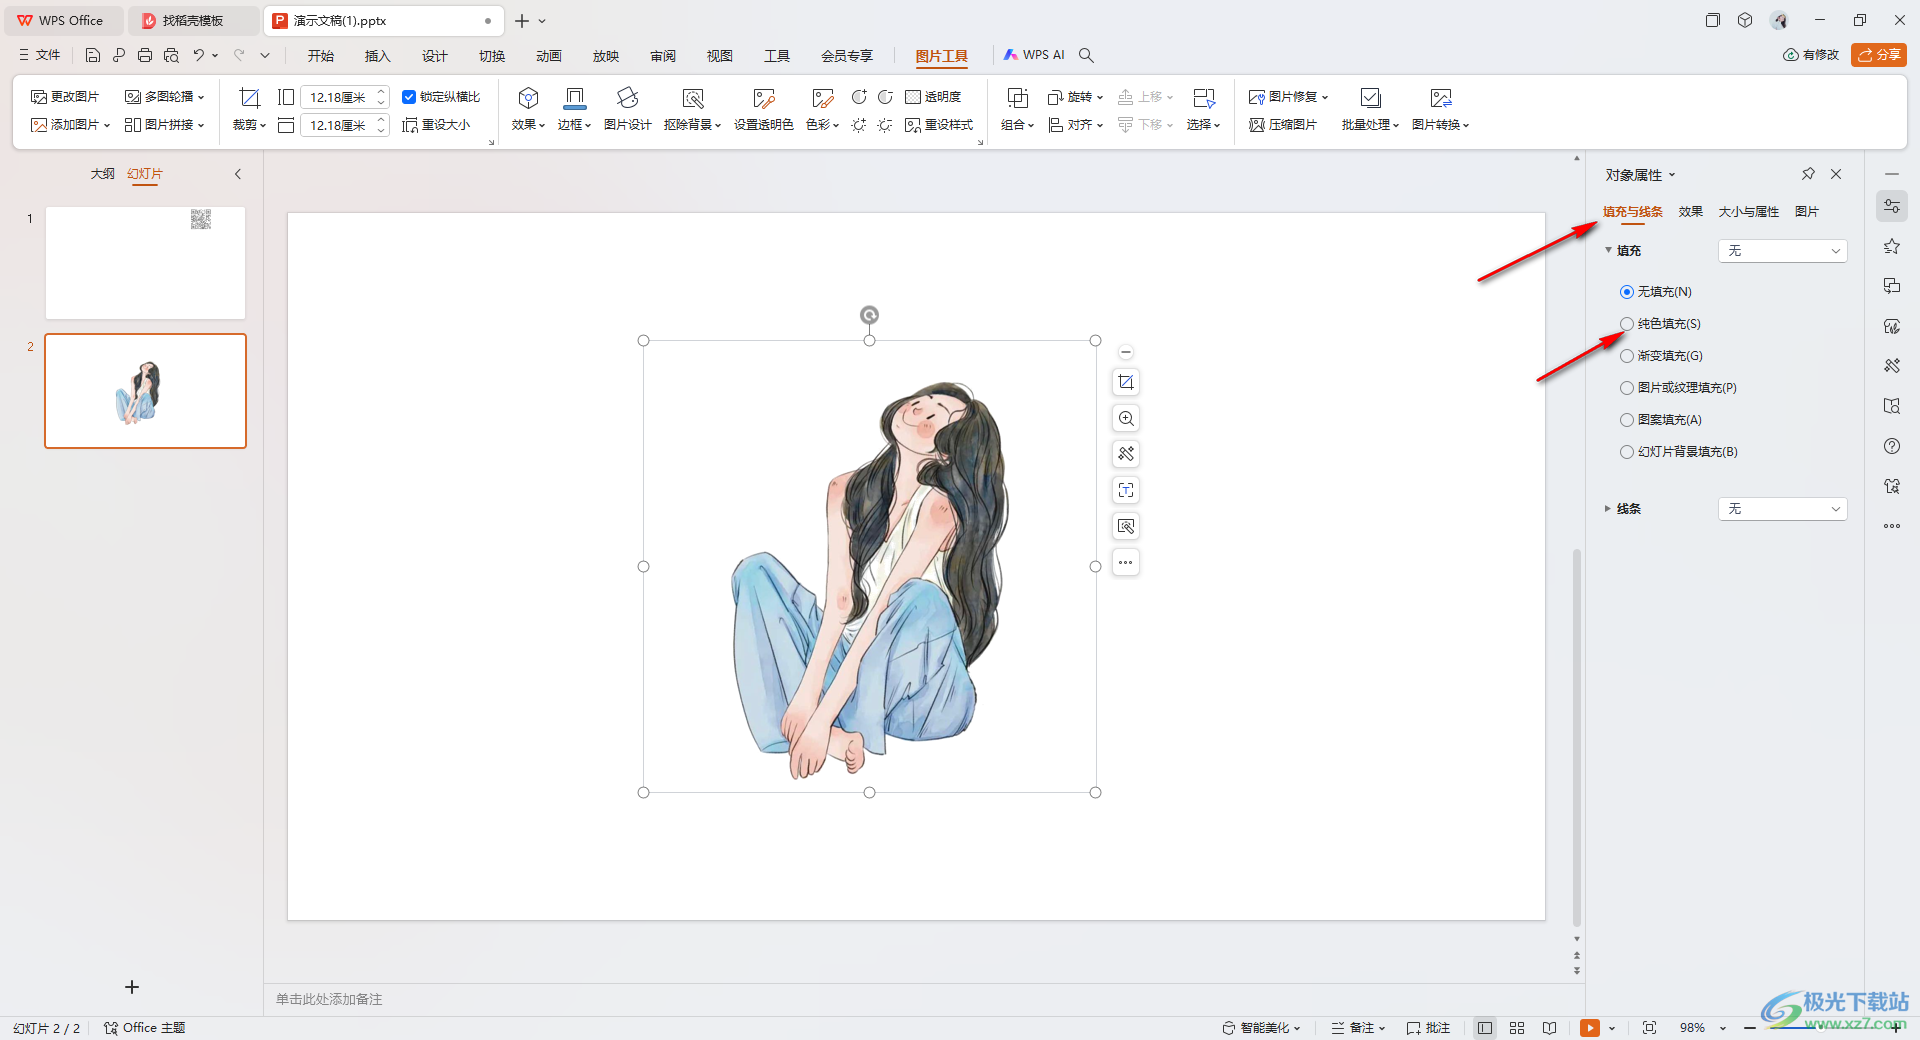Uncheck the 锁定纵横比 lock aspect ratio checkbox

(409, 97)
